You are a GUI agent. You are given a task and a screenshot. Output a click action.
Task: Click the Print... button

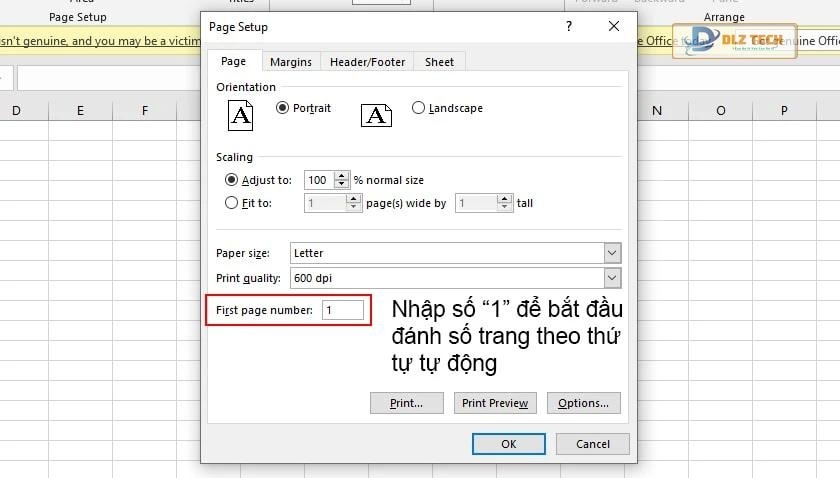[407, 403]
